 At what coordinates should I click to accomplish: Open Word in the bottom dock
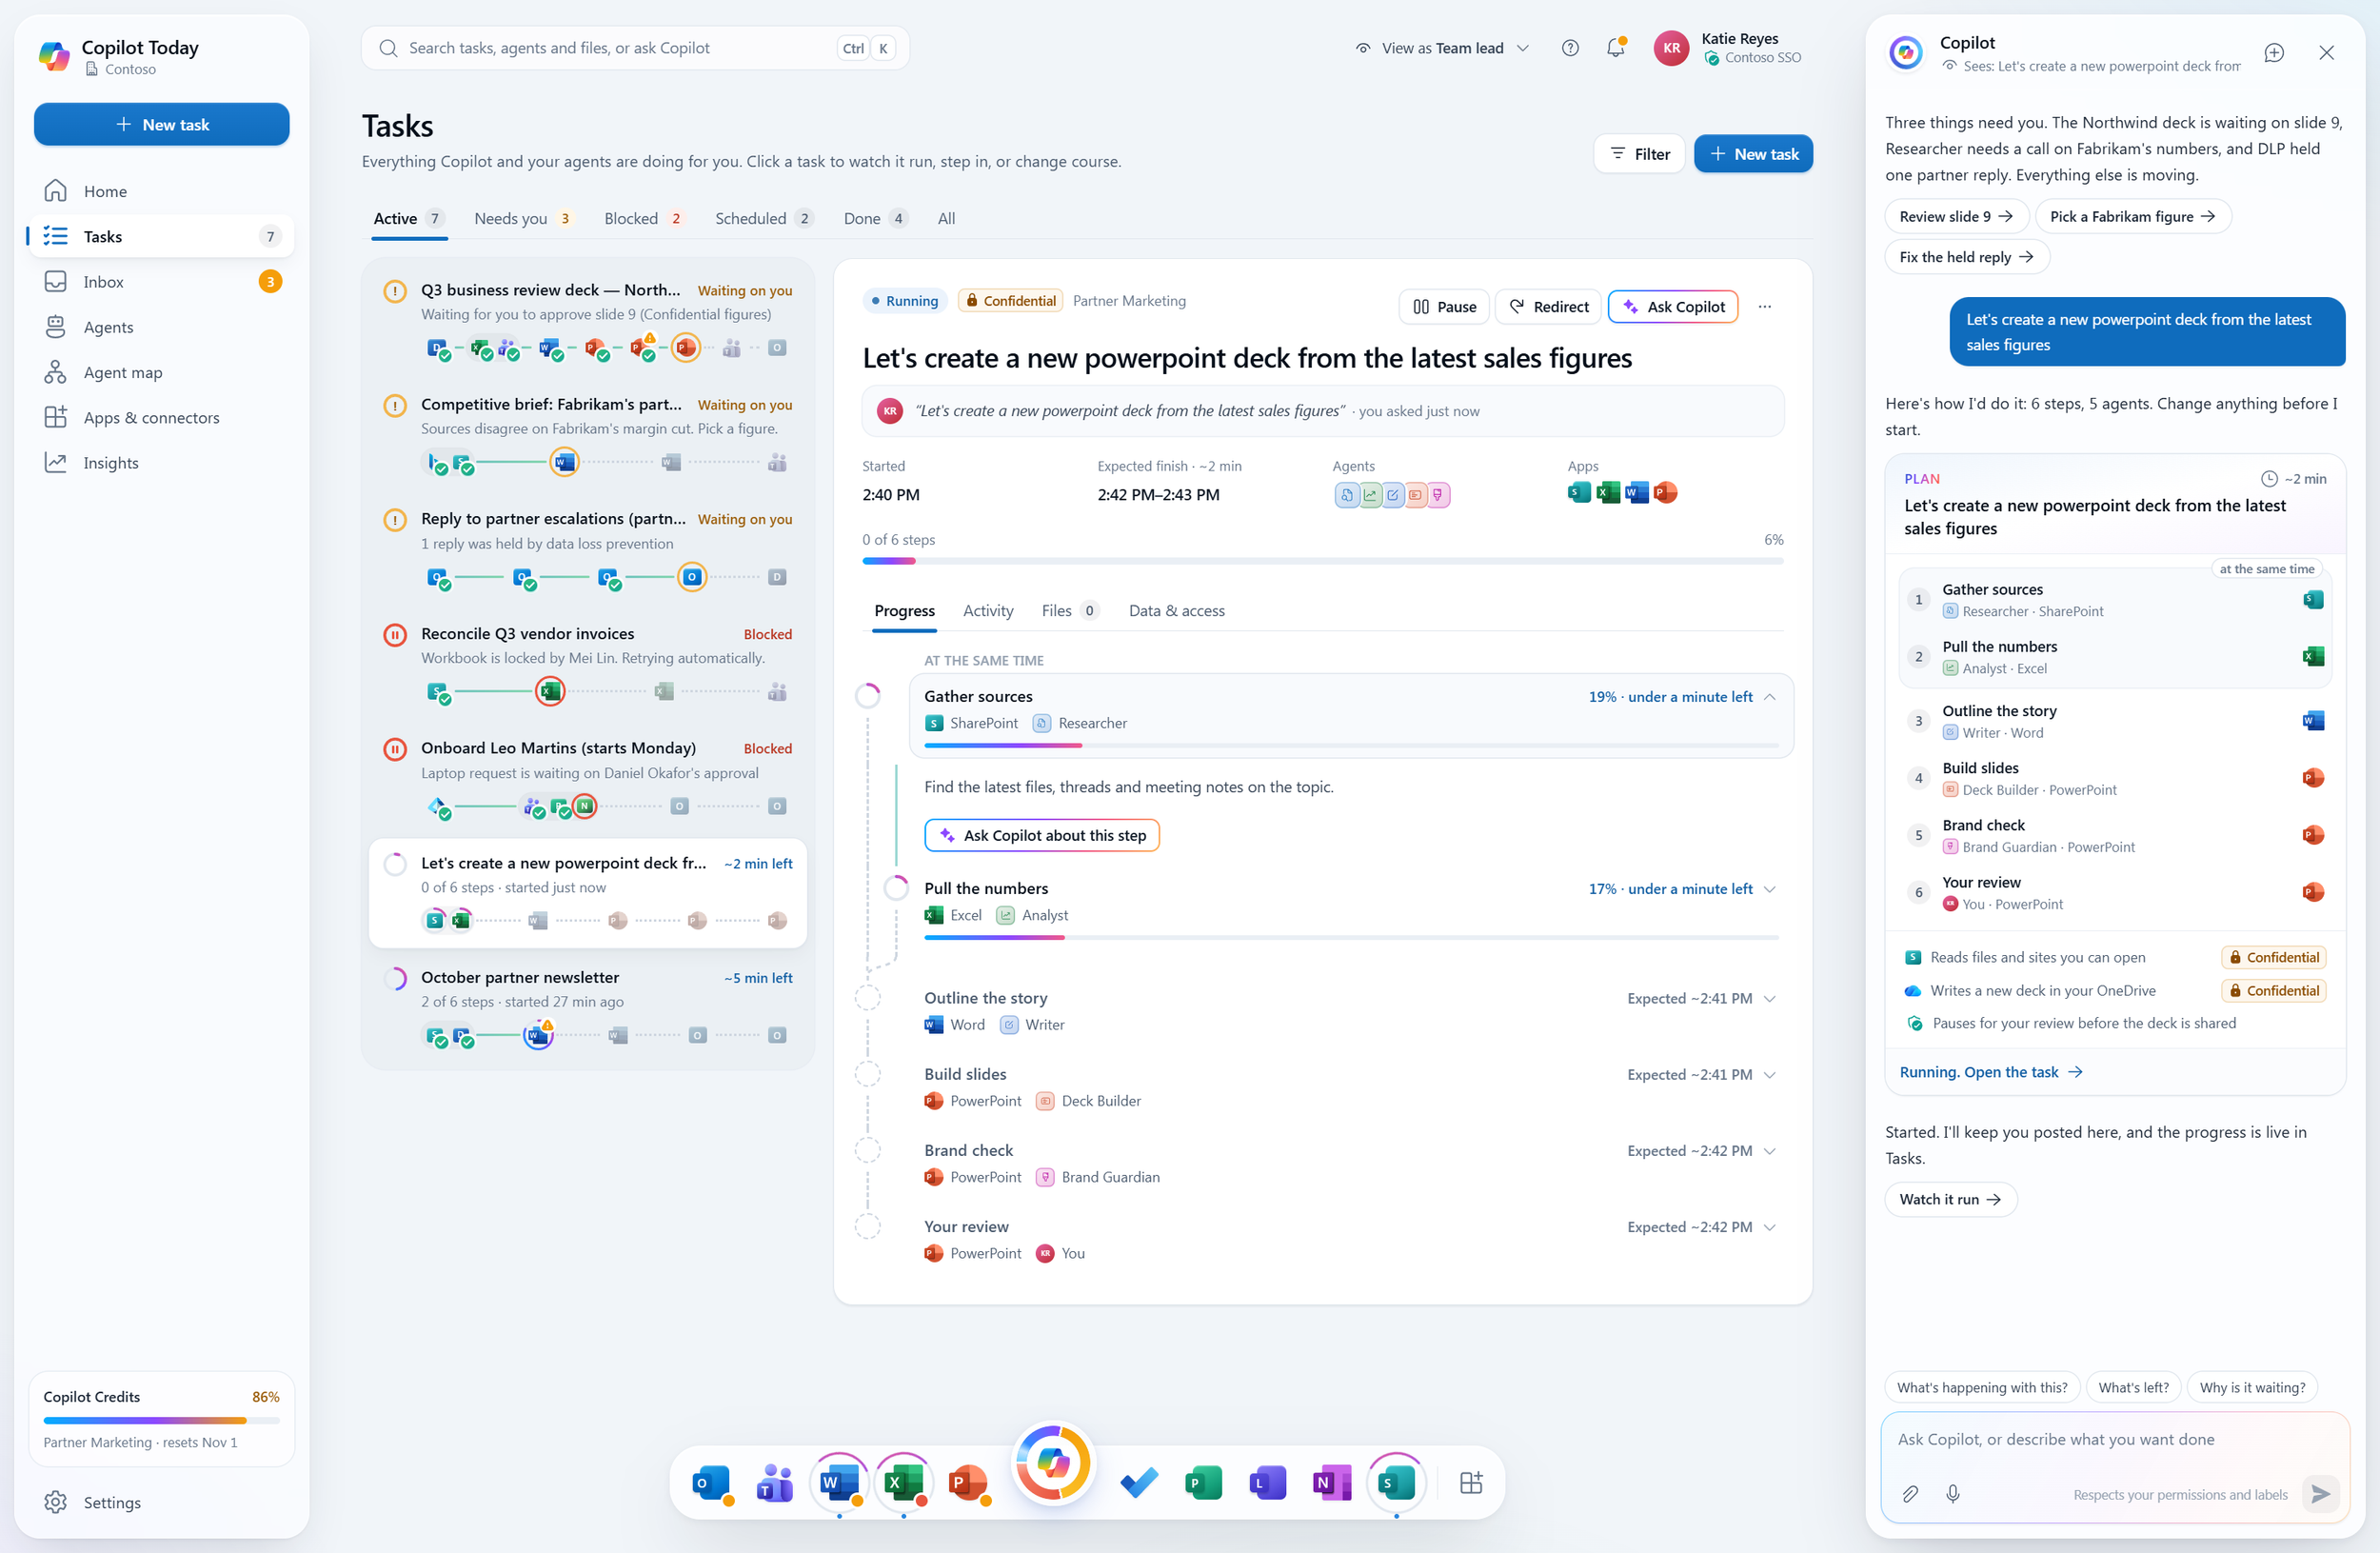coord(839,1483)
